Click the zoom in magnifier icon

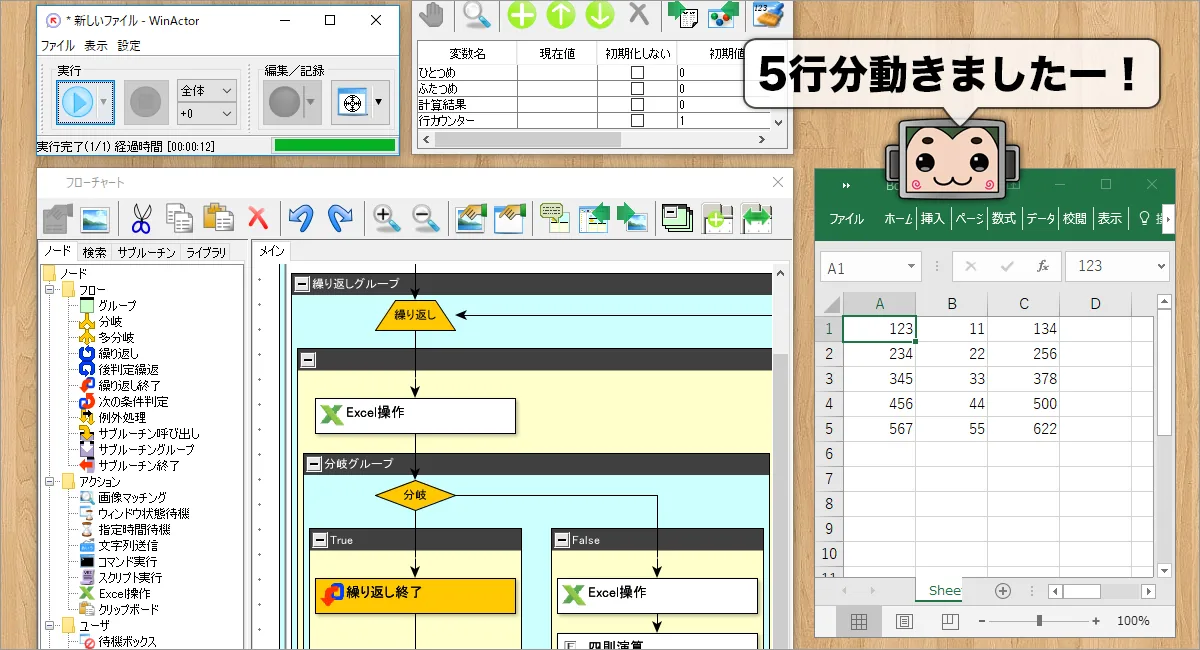tap(386, 218)
